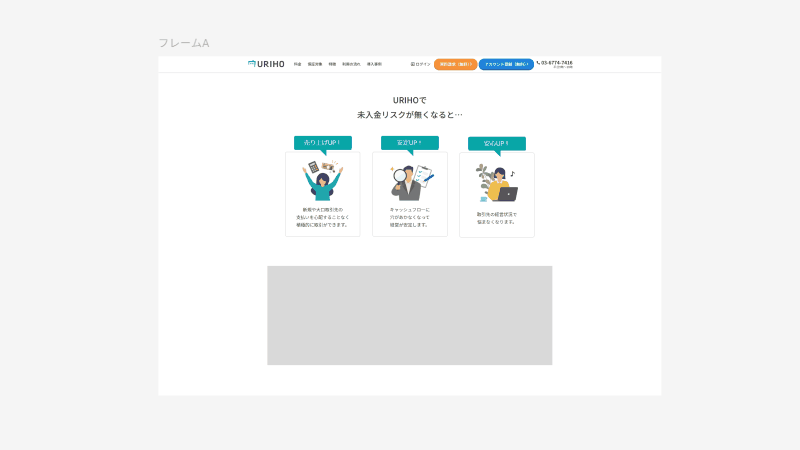Go to the 保証対象 navigation item
This screenshot has width=800, height=450.
pyautogui.click(x=314, y=64)
